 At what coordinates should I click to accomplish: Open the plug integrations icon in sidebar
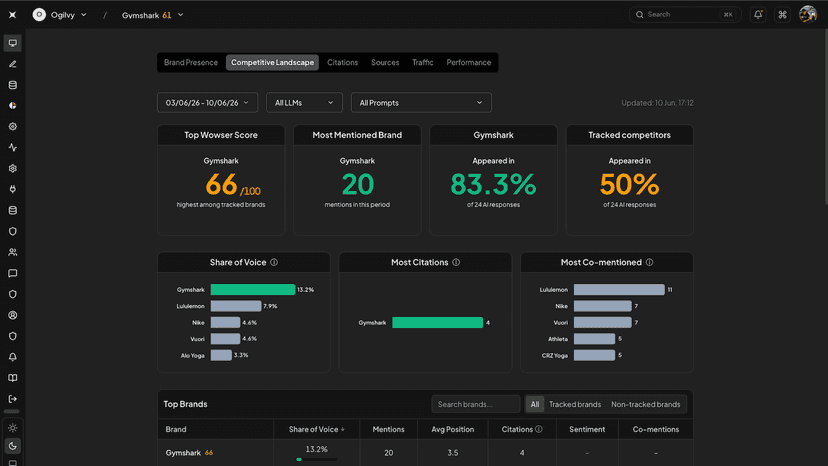[13, 189]
